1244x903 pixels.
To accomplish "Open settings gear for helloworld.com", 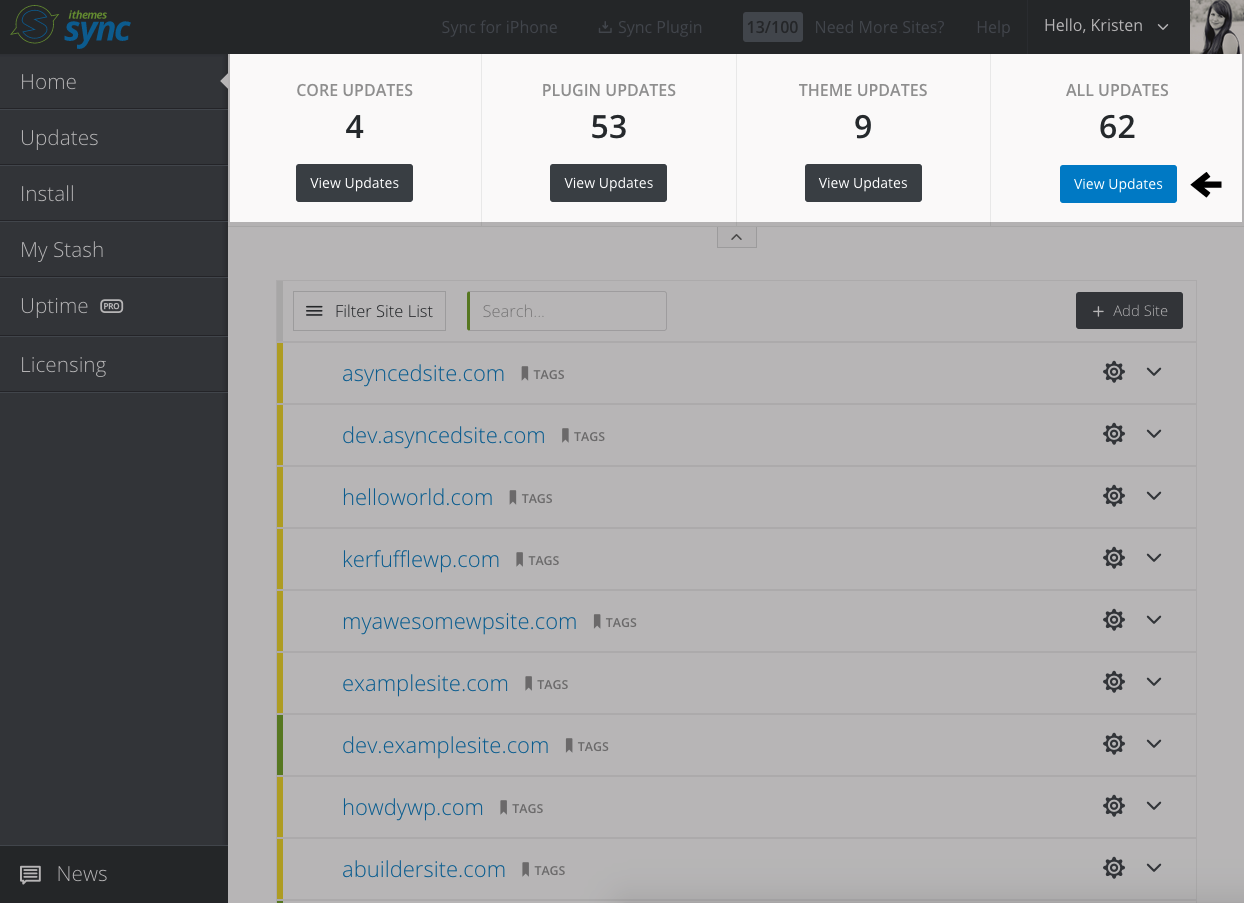I will 1114,496.
